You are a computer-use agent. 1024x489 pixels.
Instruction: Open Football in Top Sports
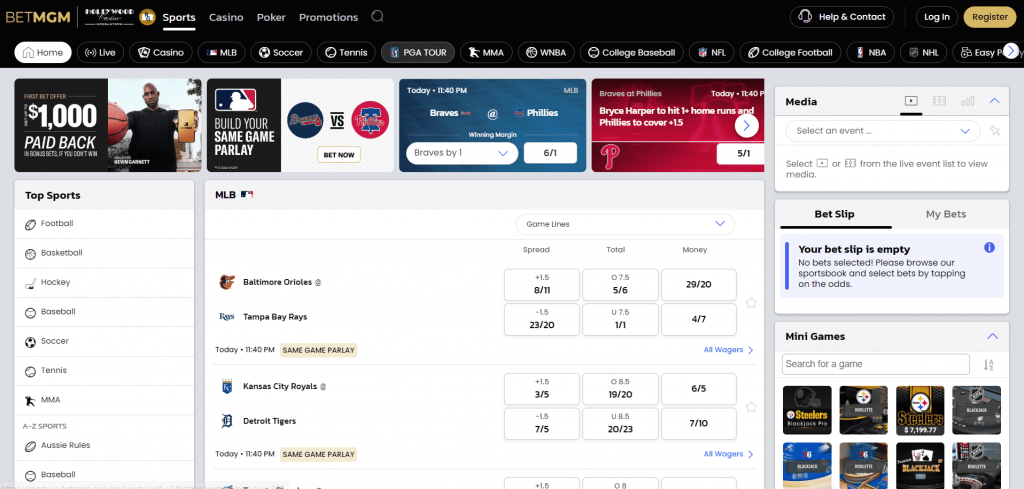[104, 224]
